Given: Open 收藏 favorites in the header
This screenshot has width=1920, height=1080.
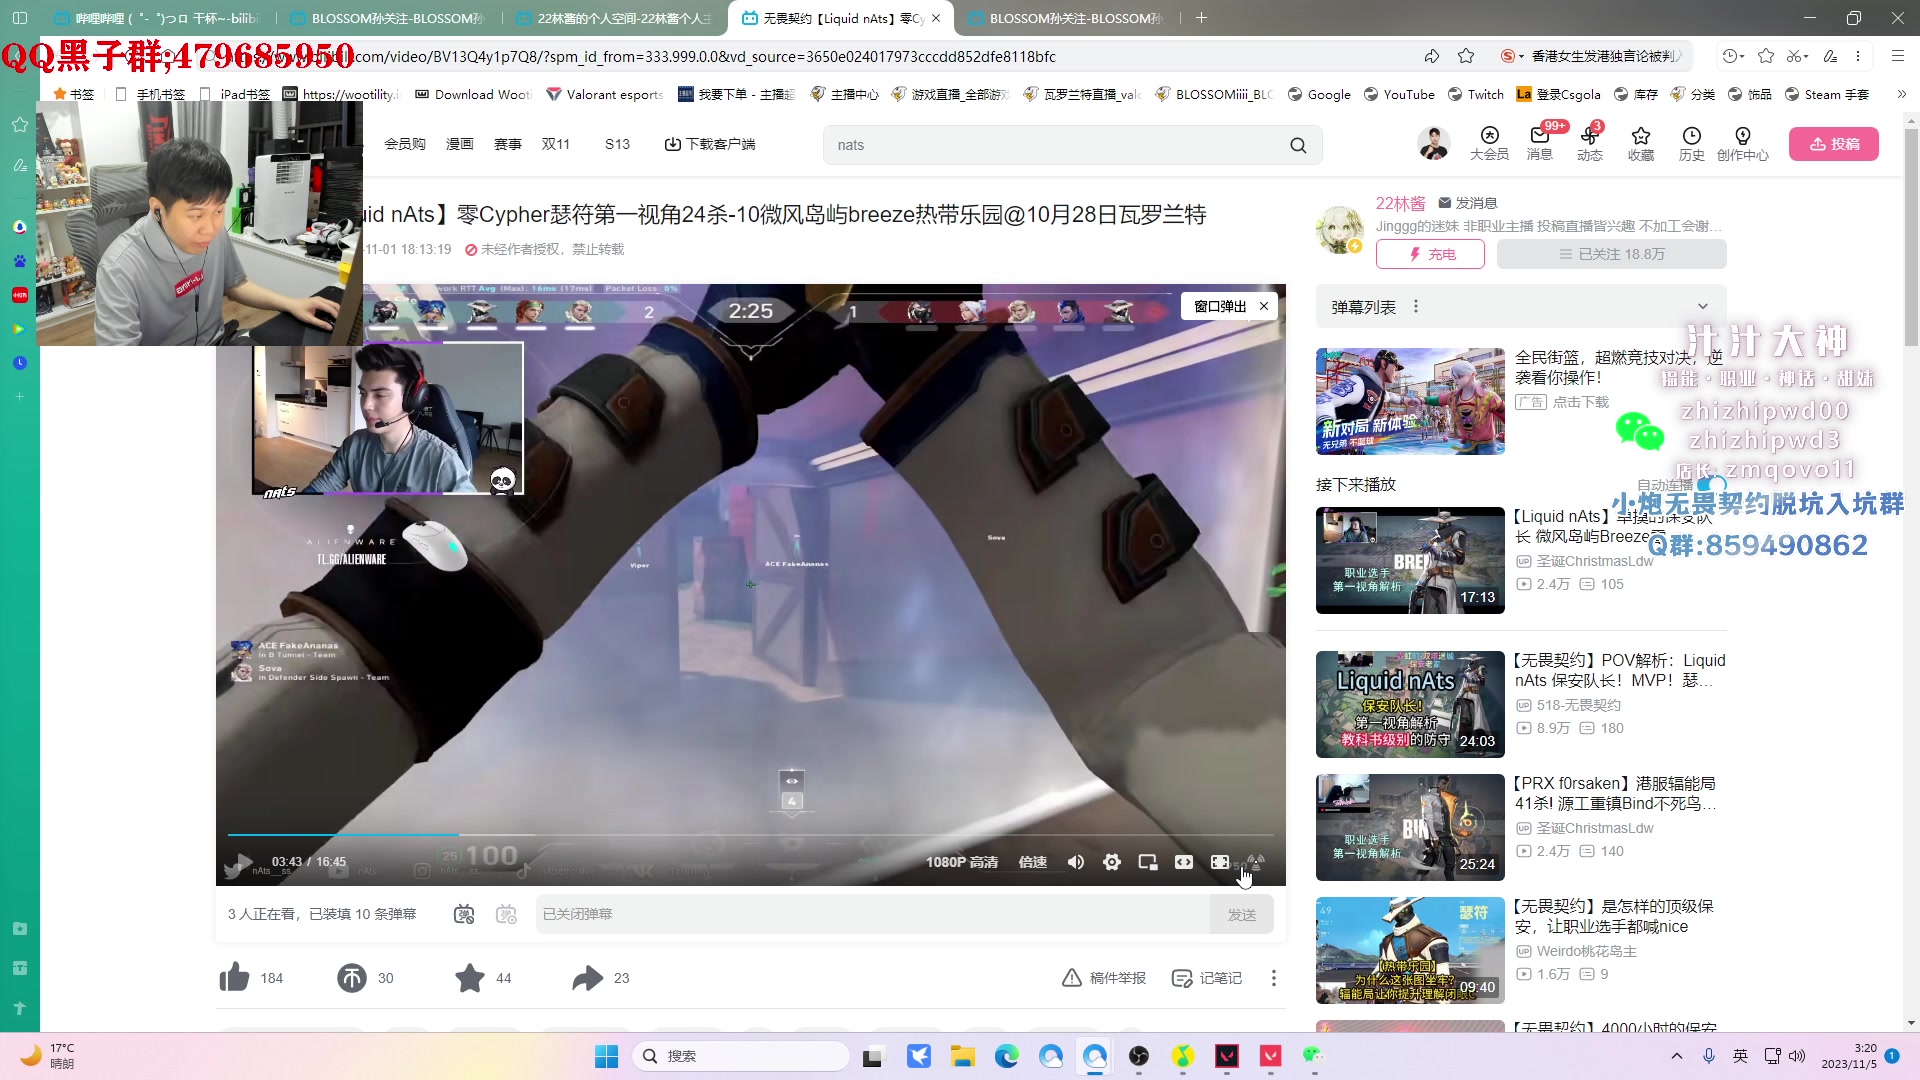Looking at the screenshot, I should click(1641, 143).
